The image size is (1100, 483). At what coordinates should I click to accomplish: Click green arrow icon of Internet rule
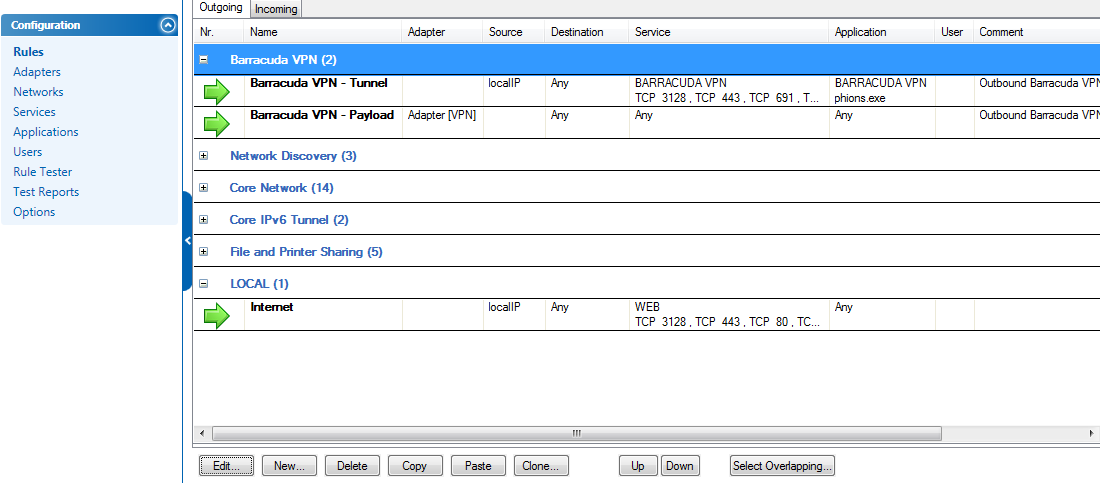[217, 316]
